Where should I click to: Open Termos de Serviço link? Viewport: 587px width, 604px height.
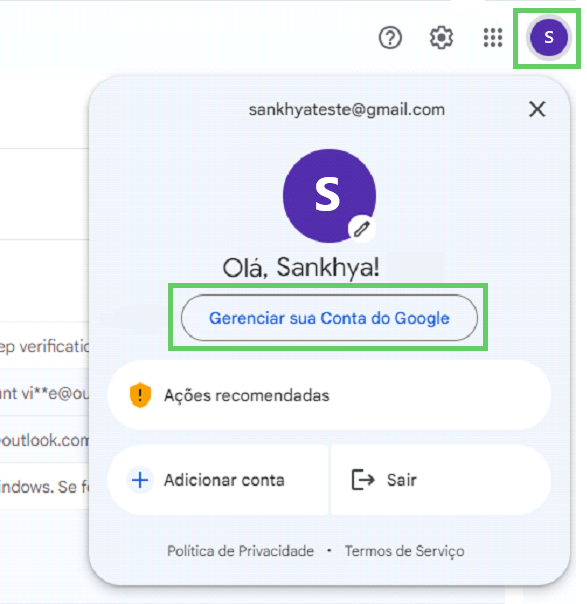click(404, 551)
